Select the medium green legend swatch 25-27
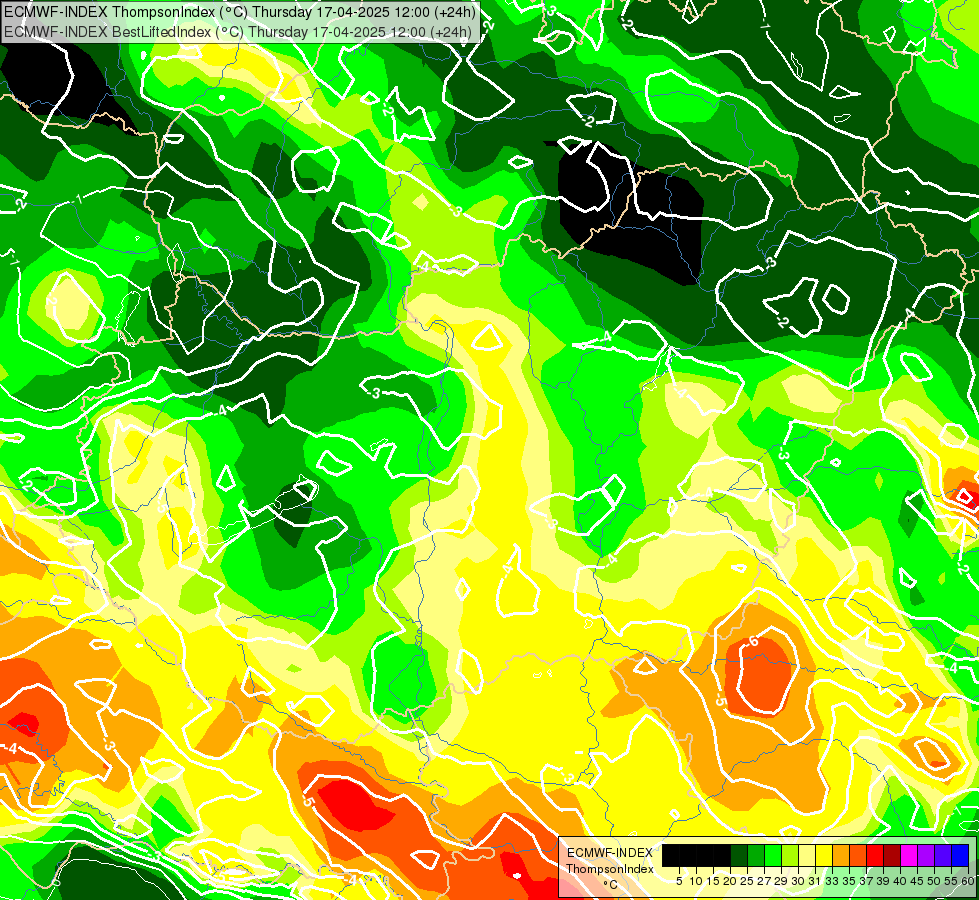This screenshot has width=979, height=900. coord(756,855)
